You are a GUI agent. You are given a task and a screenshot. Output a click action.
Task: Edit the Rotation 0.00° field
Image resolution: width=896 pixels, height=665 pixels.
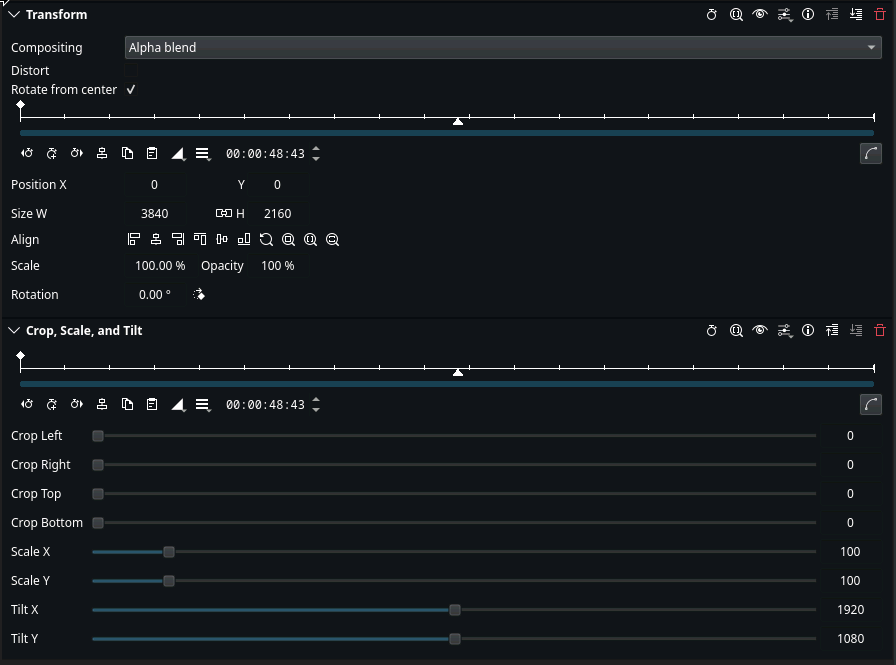point(154,295)
